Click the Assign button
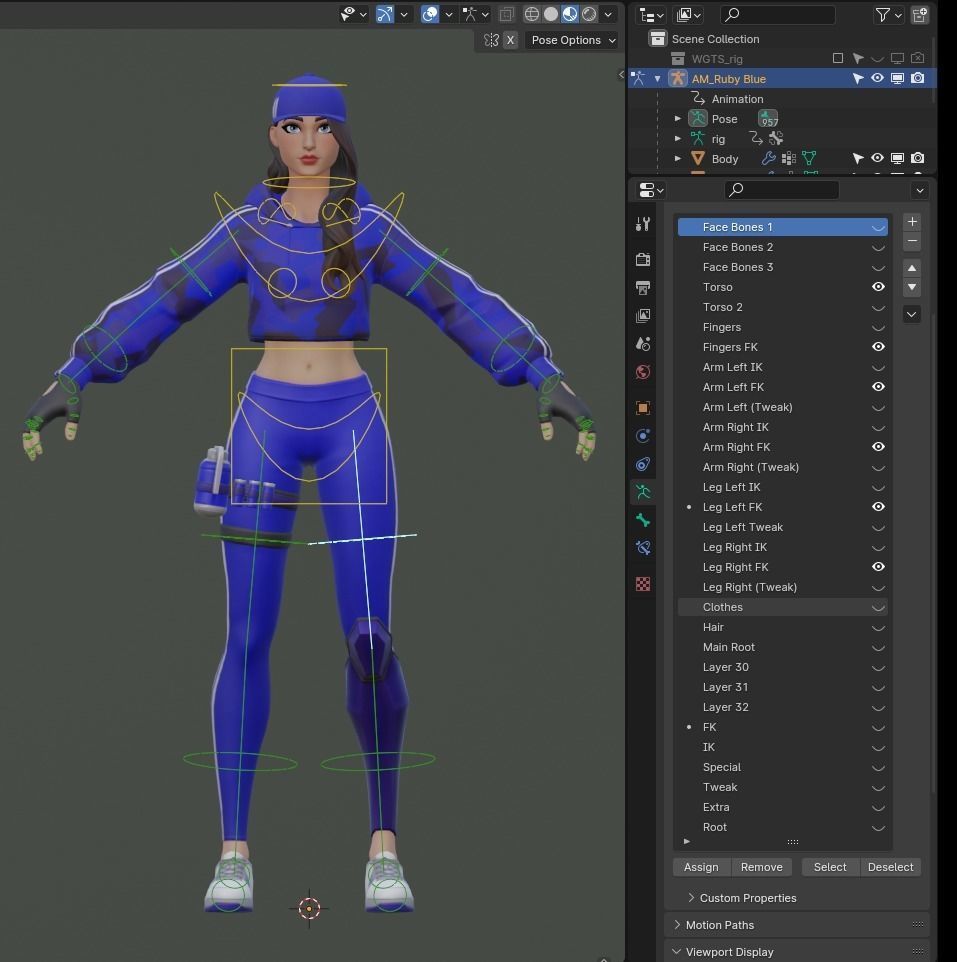Screen dimensions: 957x962 pyautogui.click(x=701, y=867)
